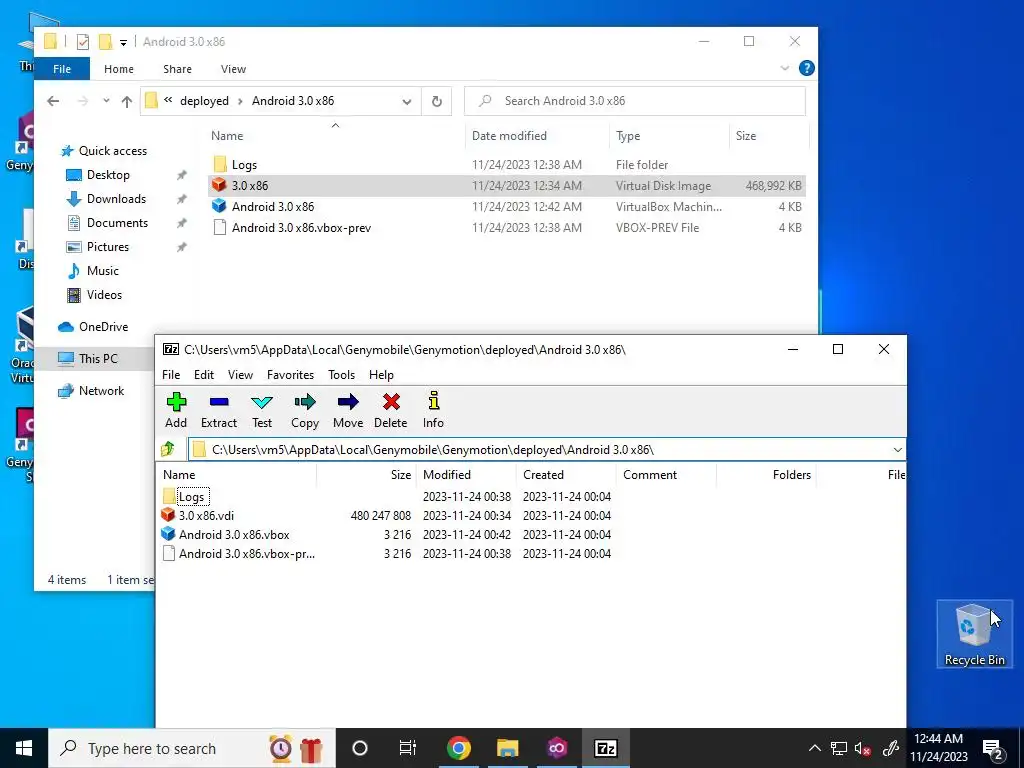The width and height of the screenshot is (1024, 768).
Task: Sort 7-Zip list by Modified column
Action: pyautogui.click(x=447, y=475)
